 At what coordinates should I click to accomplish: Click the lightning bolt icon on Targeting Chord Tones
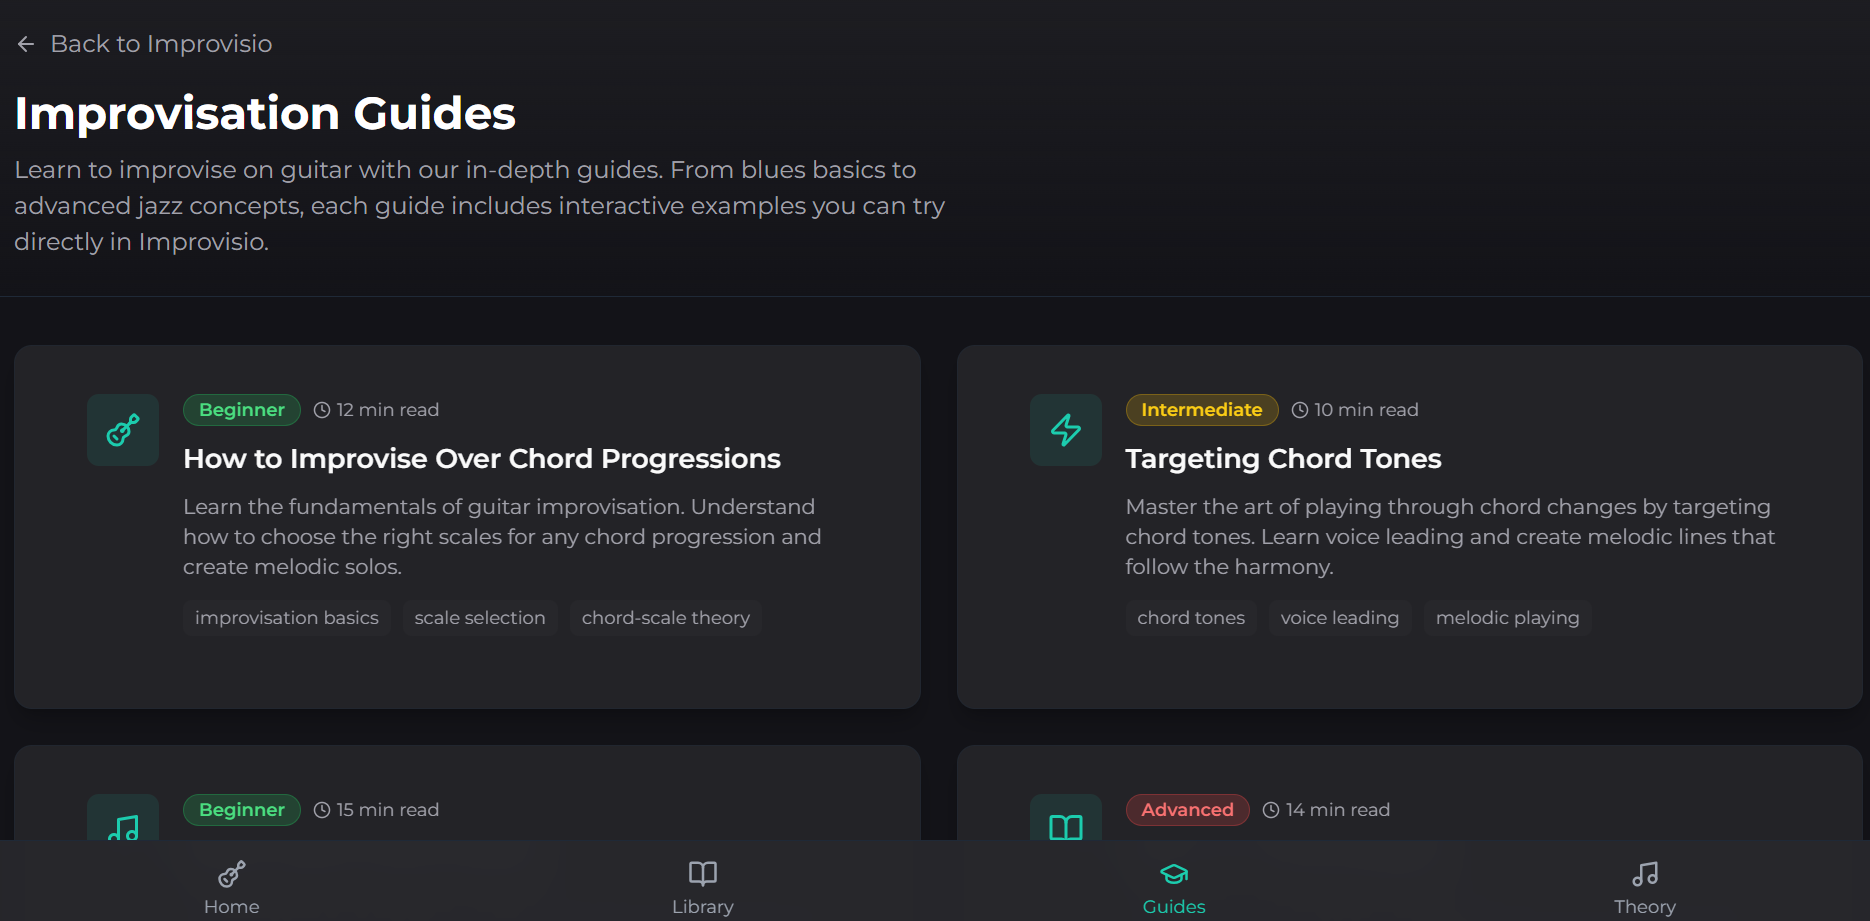pos(1064,429)
